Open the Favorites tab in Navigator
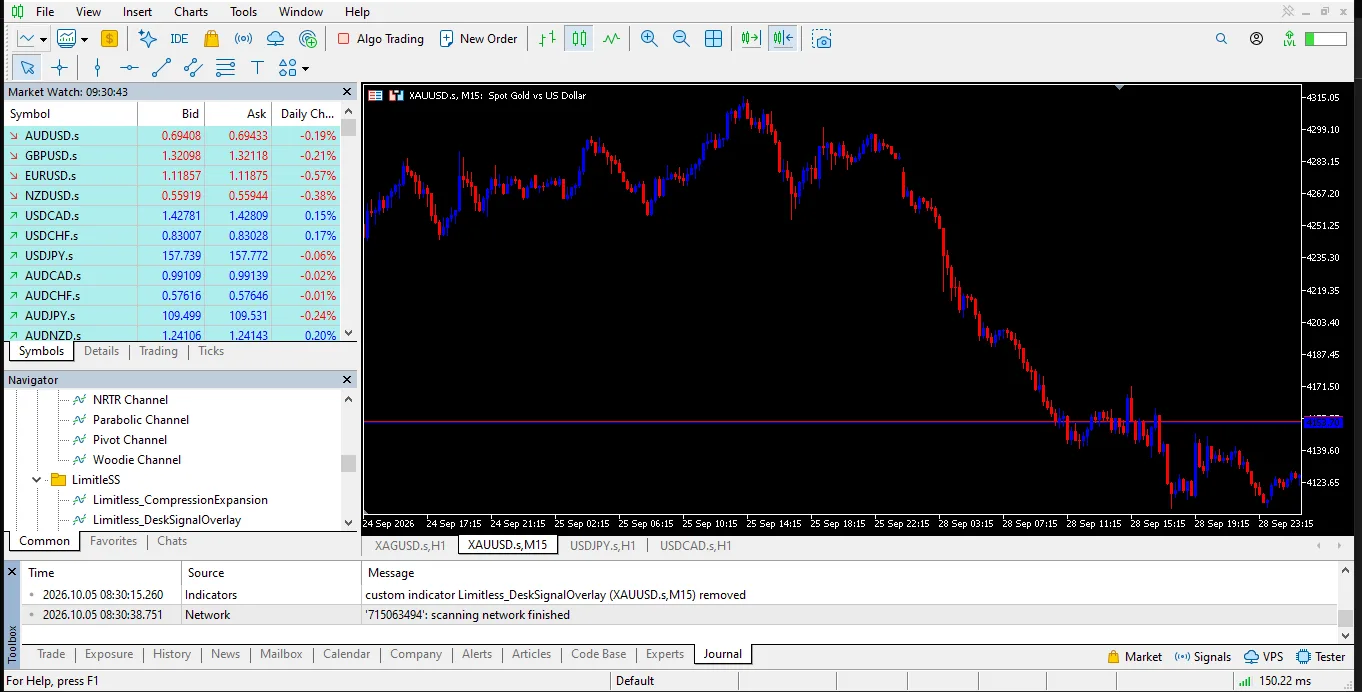This screenshot has width=1362, height=692. click(113, 541)
